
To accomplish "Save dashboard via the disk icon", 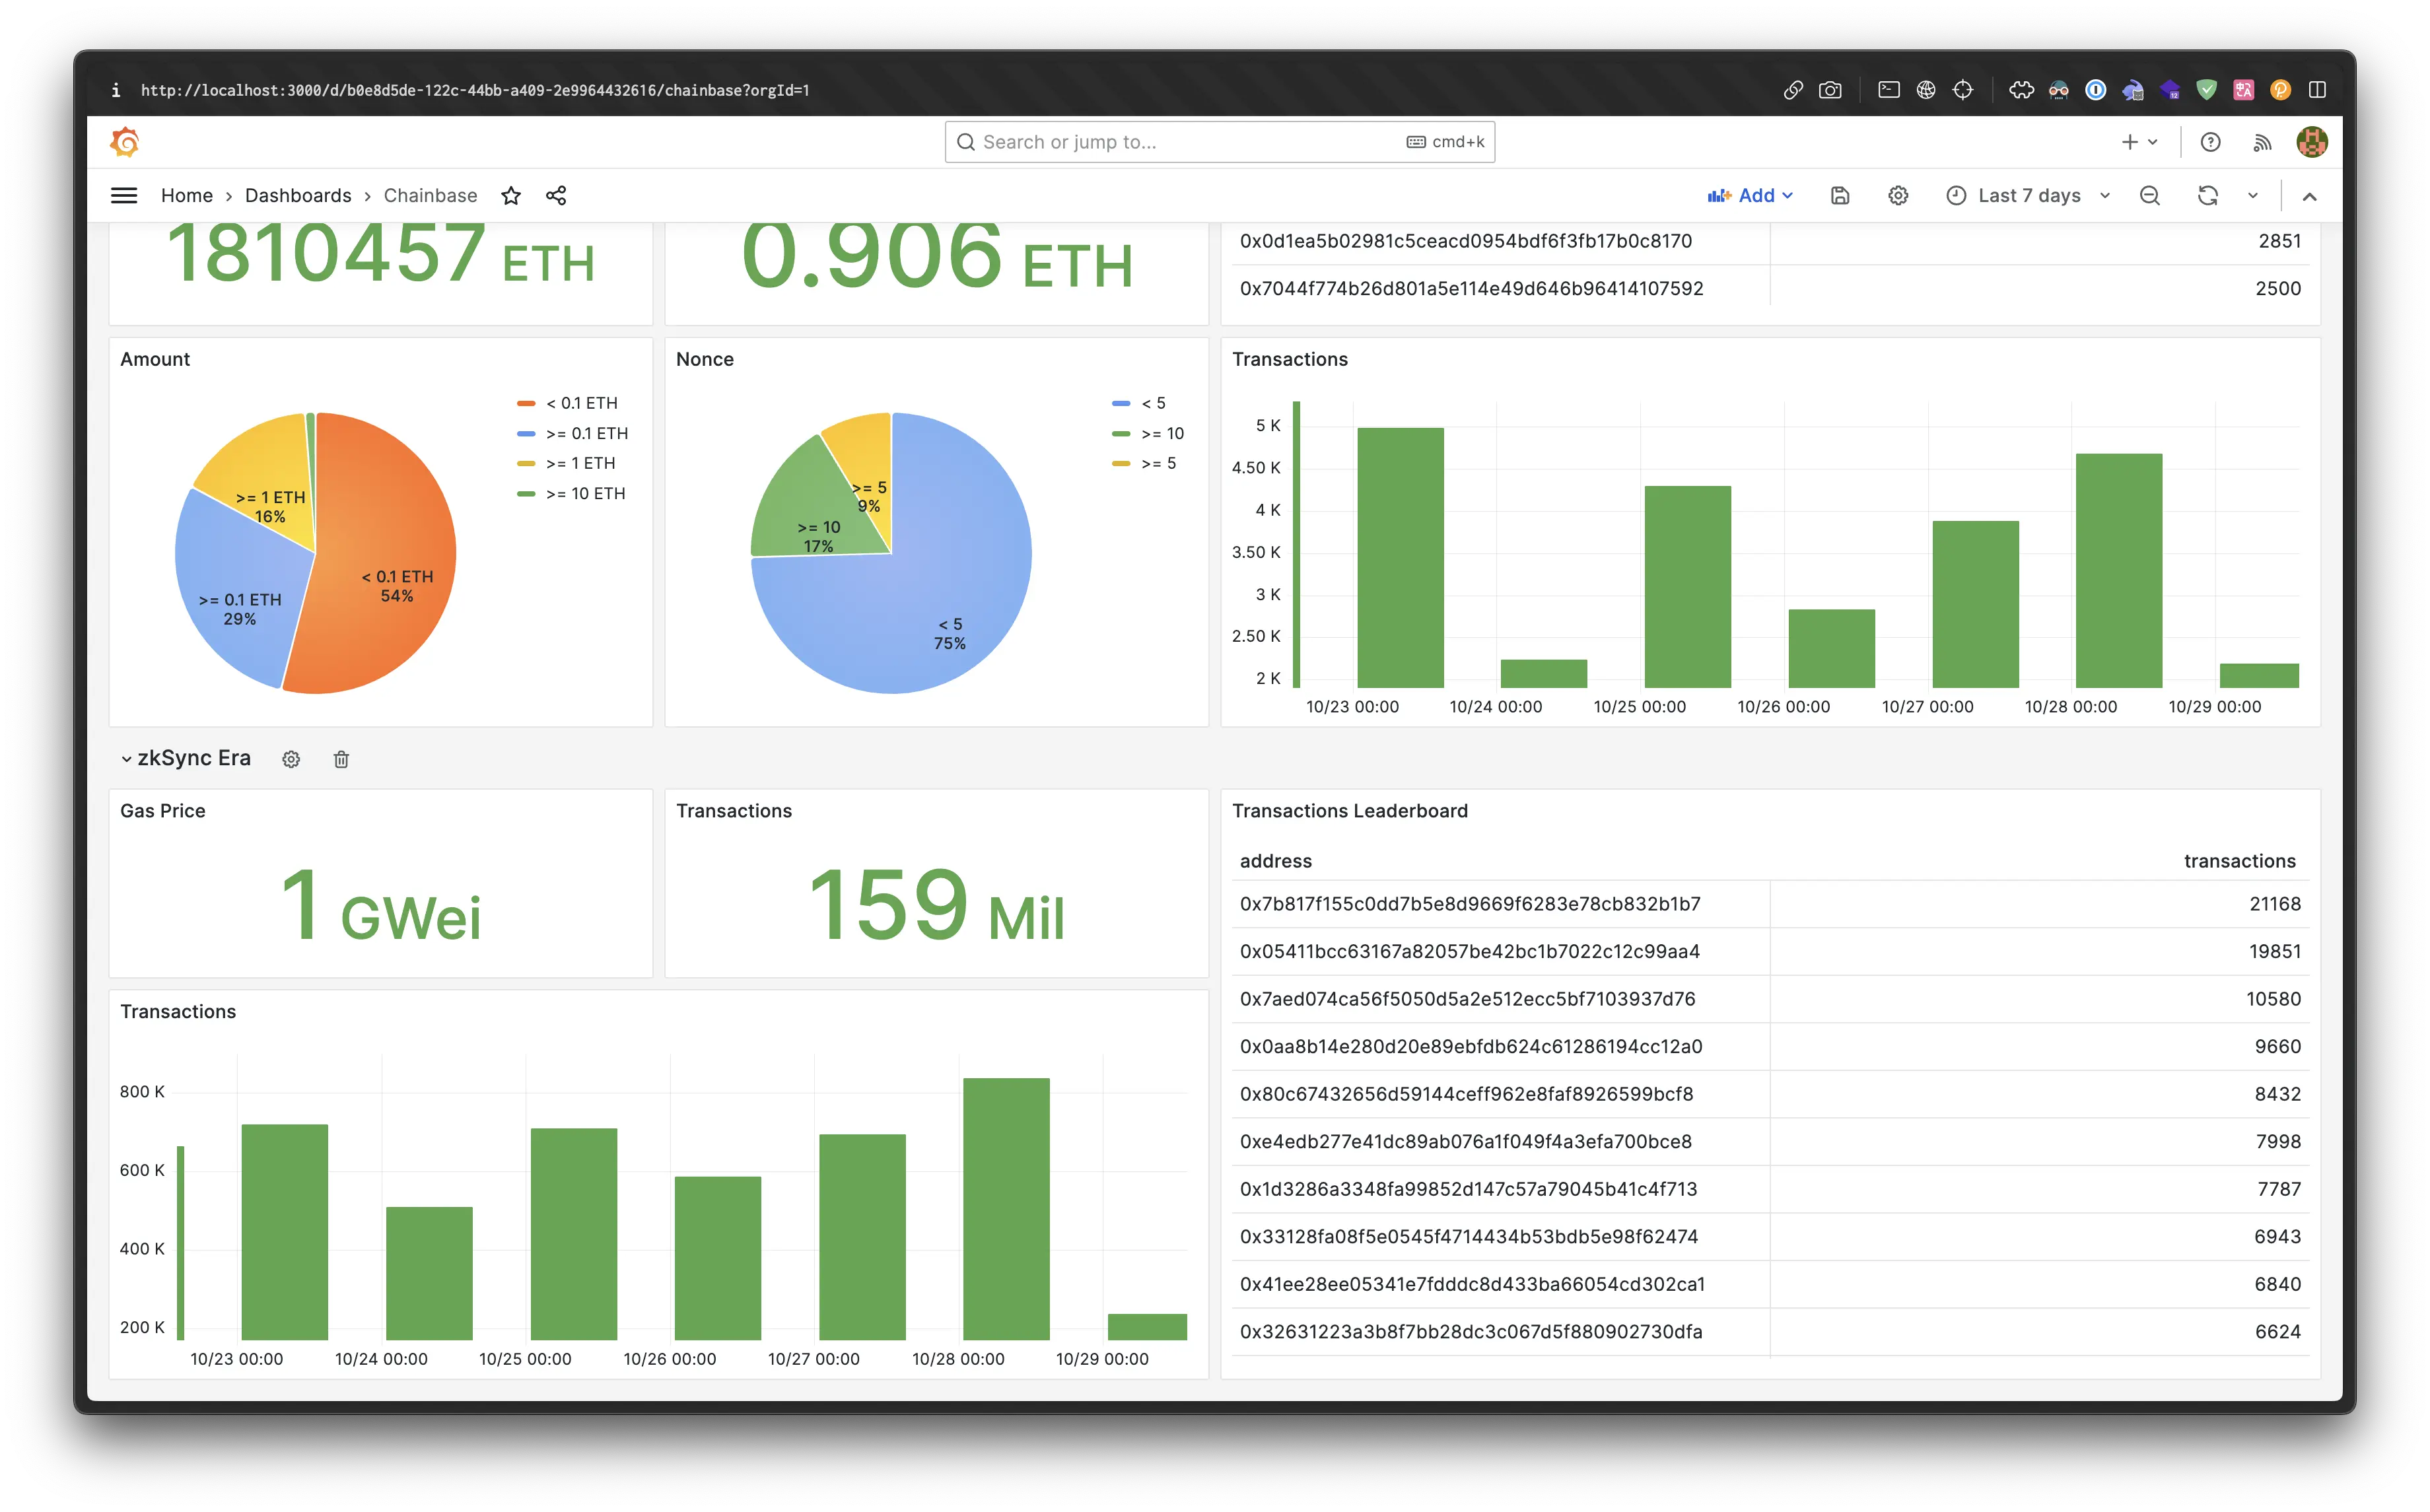I will coord(1840,196).
